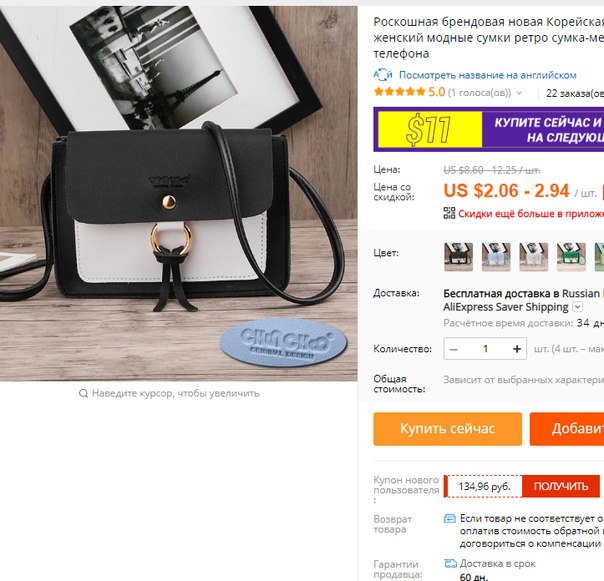Click the QR code icon for app discounts
The width and height of the screenshot is (604, 581).
[x=449, y=213]
